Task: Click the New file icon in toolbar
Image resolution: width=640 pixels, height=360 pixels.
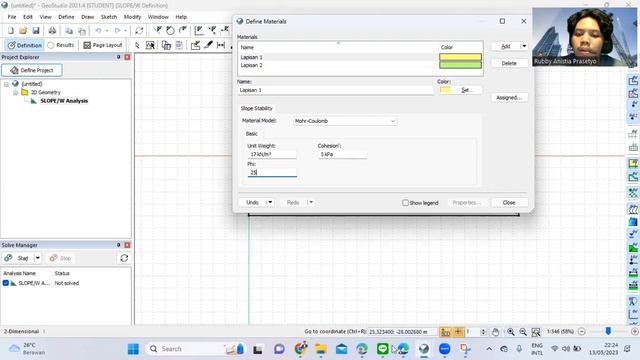Action: [x=11, y=31]
